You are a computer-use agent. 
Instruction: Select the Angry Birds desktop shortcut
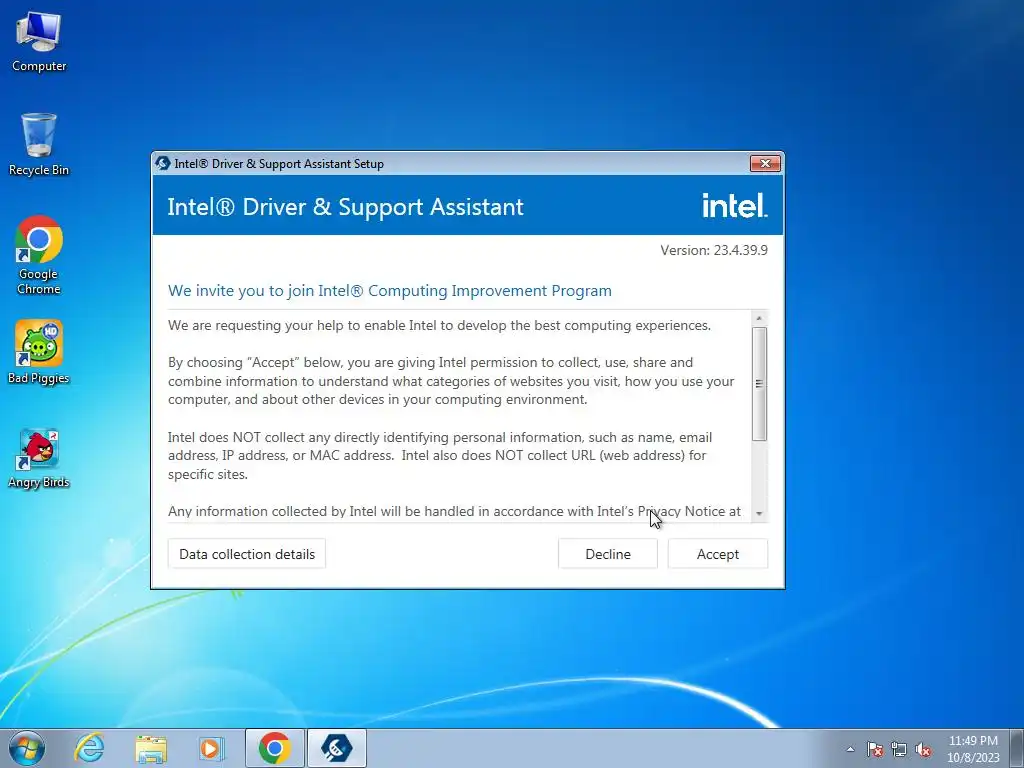pos(39,458)
